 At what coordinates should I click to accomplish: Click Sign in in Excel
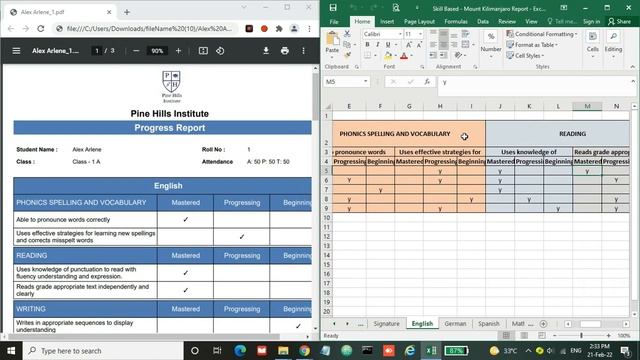point(591,21)
